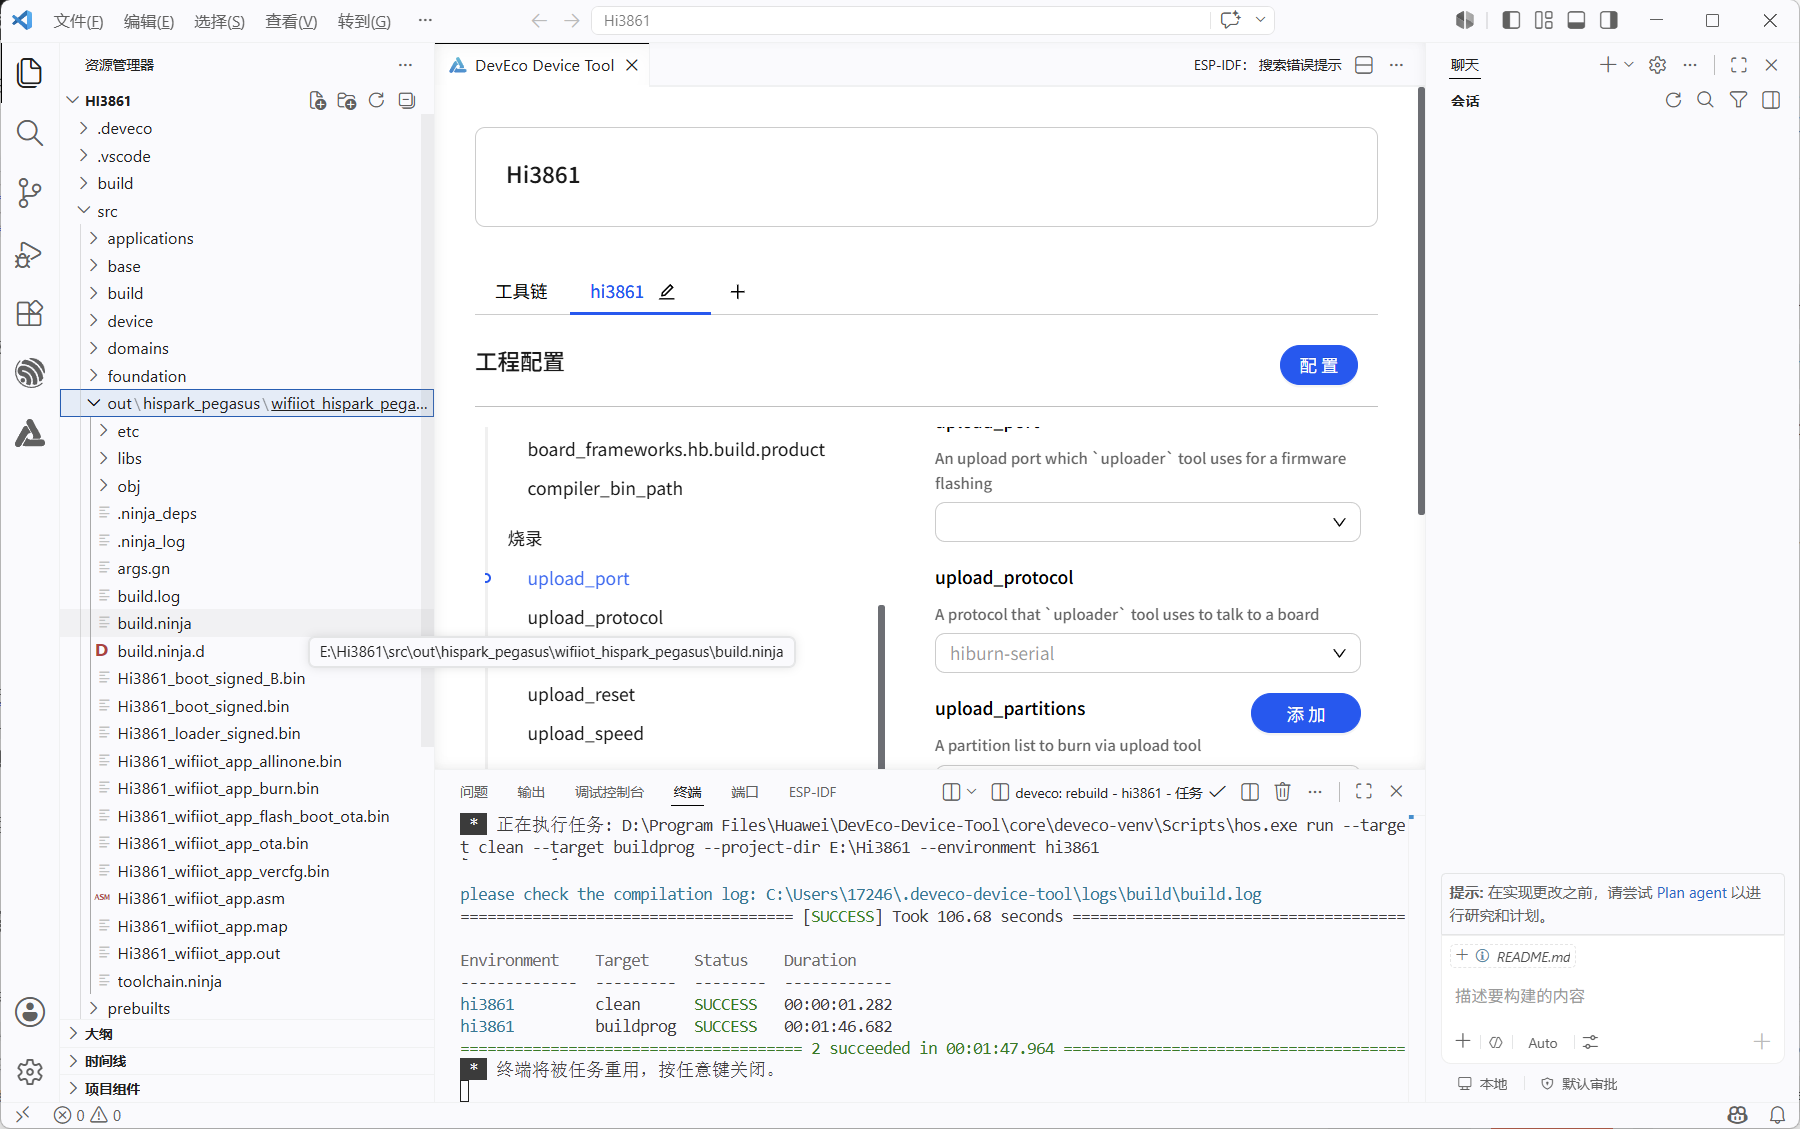Screen dimensions: 1800x1129
Task: Open the Accounts menu in activity bar
Action: pyautogui.click(x=30, y=1012)
